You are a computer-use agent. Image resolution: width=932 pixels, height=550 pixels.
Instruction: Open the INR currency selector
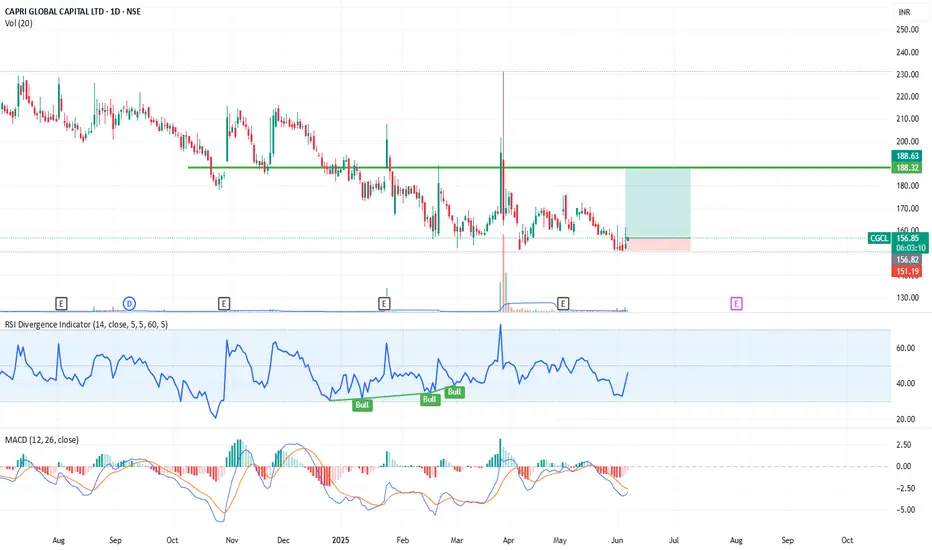click(x=904, y=12)
